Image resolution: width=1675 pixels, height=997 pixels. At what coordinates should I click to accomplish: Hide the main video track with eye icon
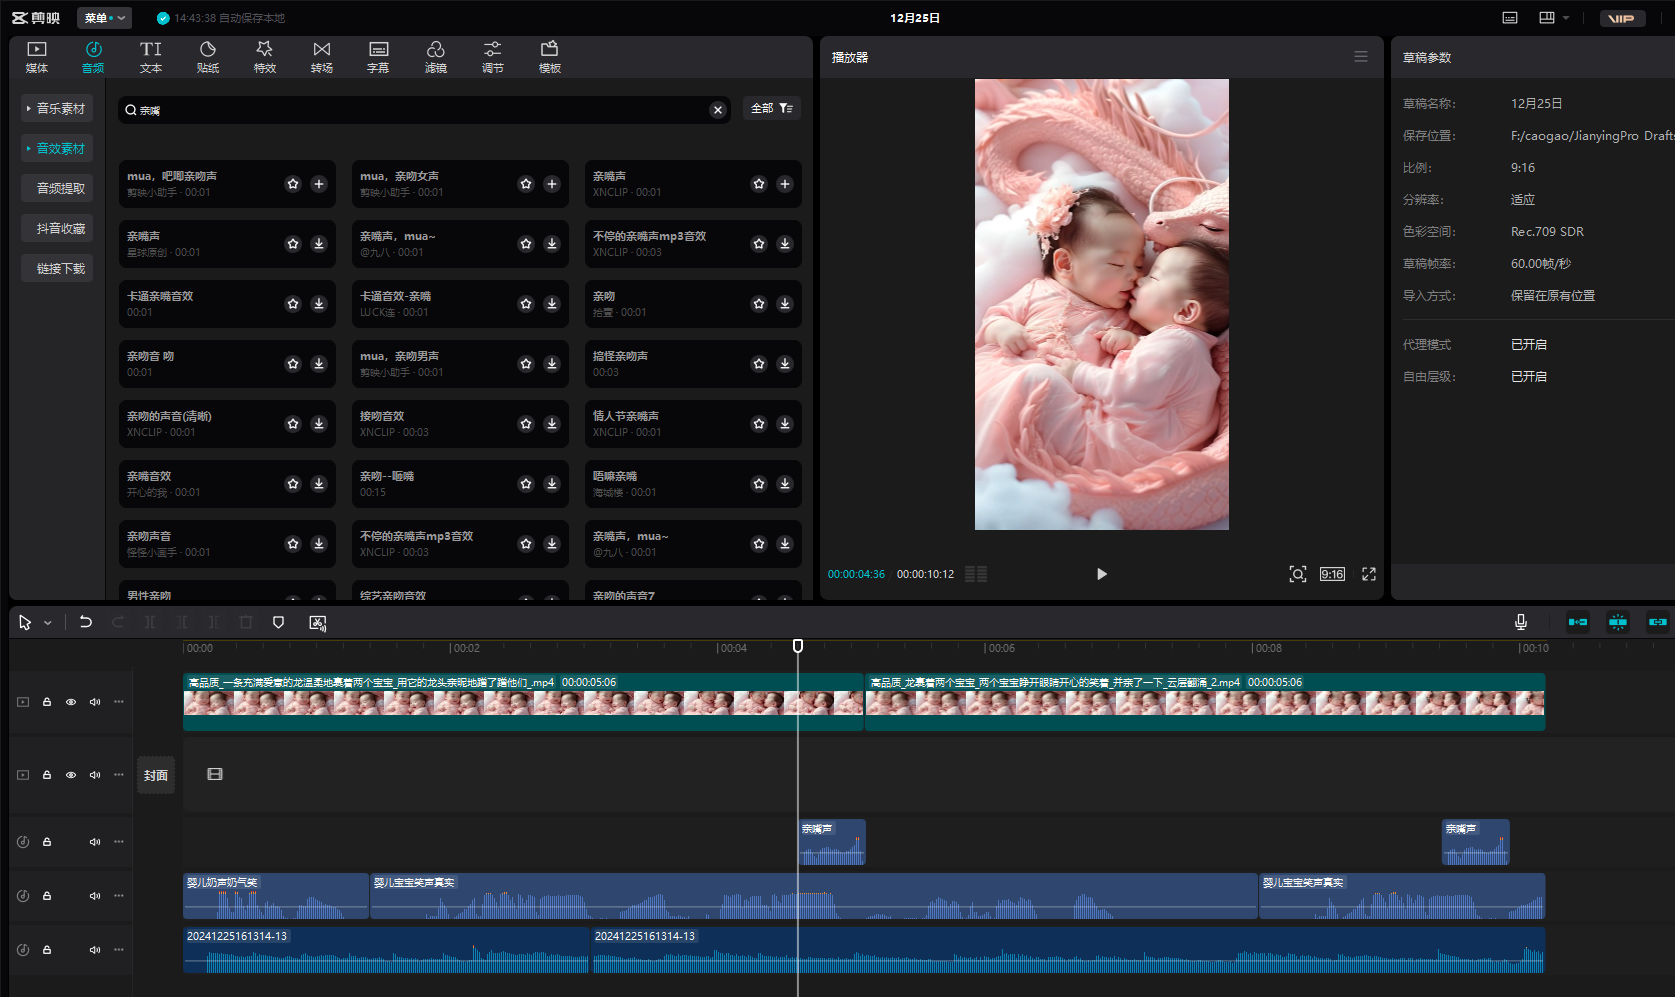[71, 702]
